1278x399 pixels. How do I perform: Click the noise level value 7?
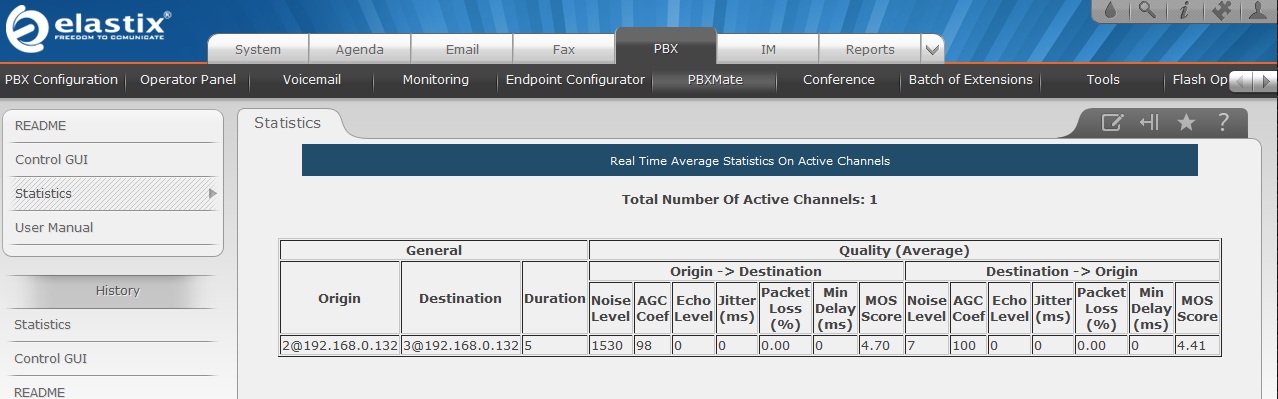[x=926, y=345]
